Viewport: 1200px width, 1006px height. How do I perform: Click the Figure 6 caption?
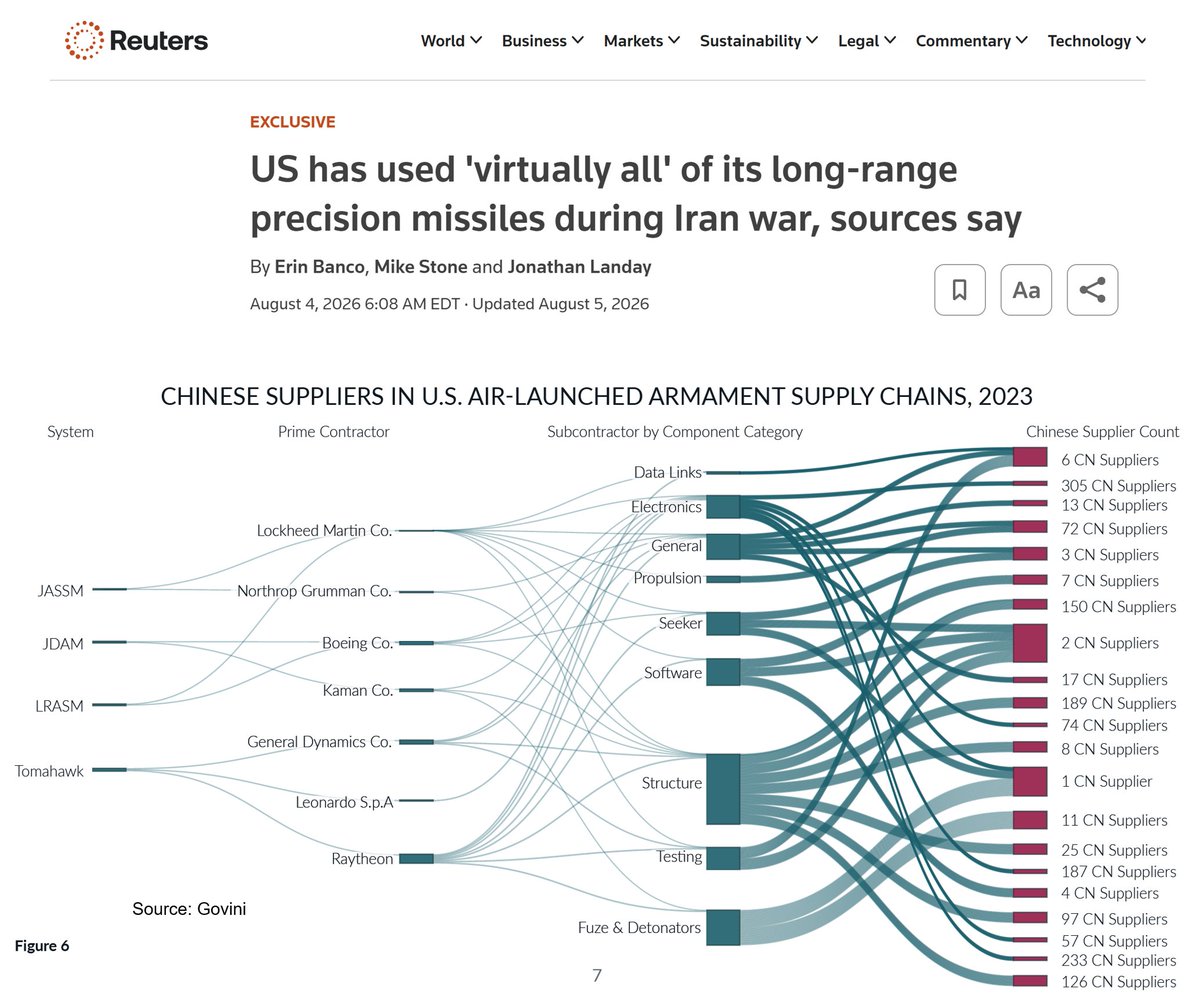42,946
